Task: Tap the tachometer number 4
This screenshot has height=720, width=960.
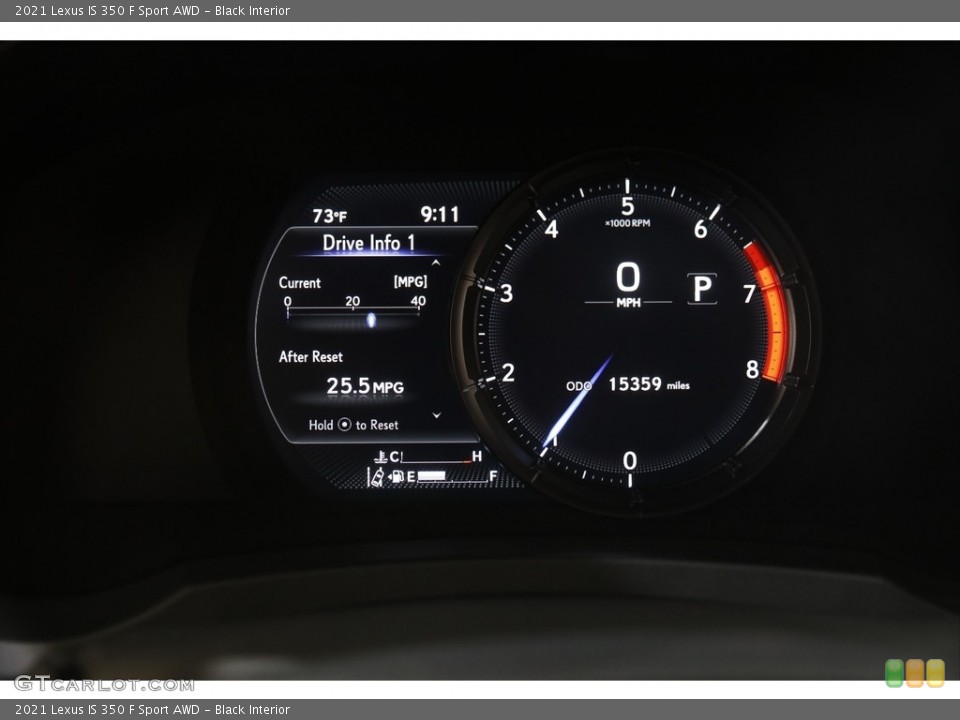Action: click(x=552, y=230)
